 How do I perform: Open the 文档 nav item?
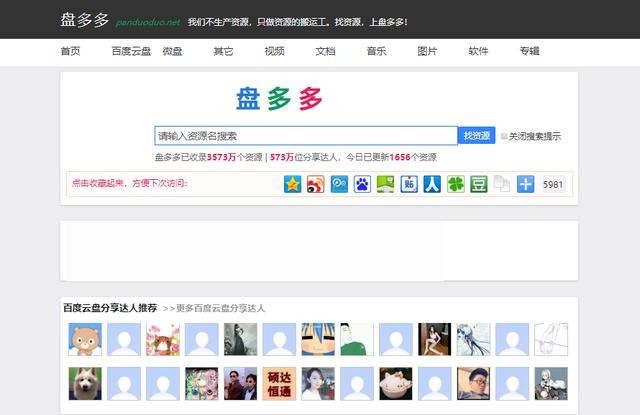click(x=325, y=51)
